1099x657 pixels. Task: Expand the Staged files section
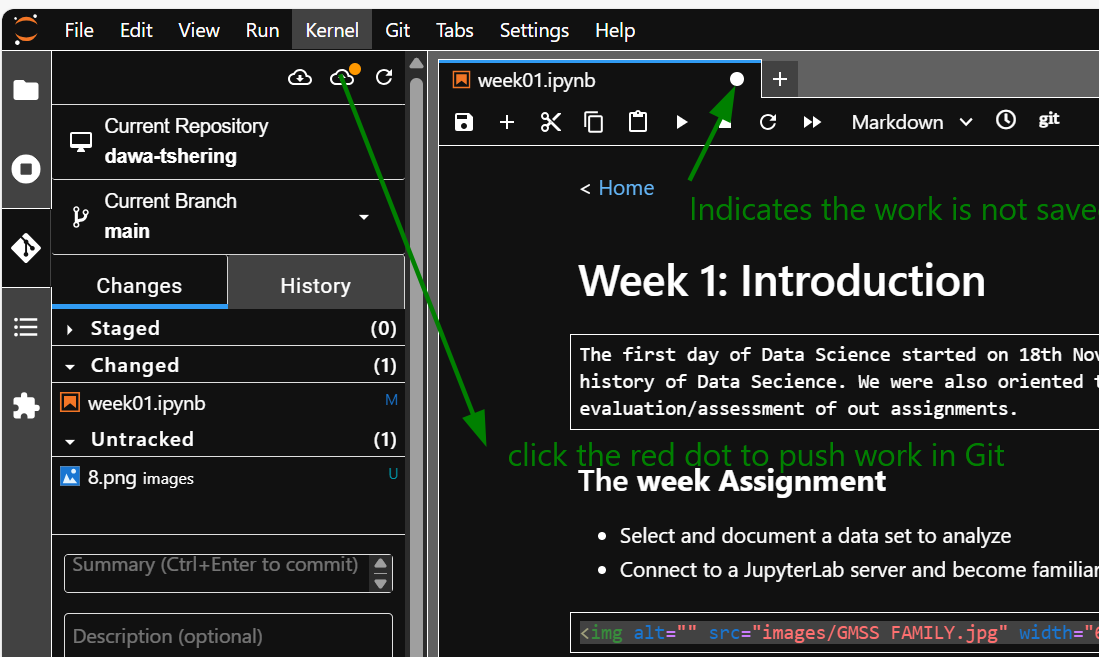pyautogui.click(x=70, y=329)
